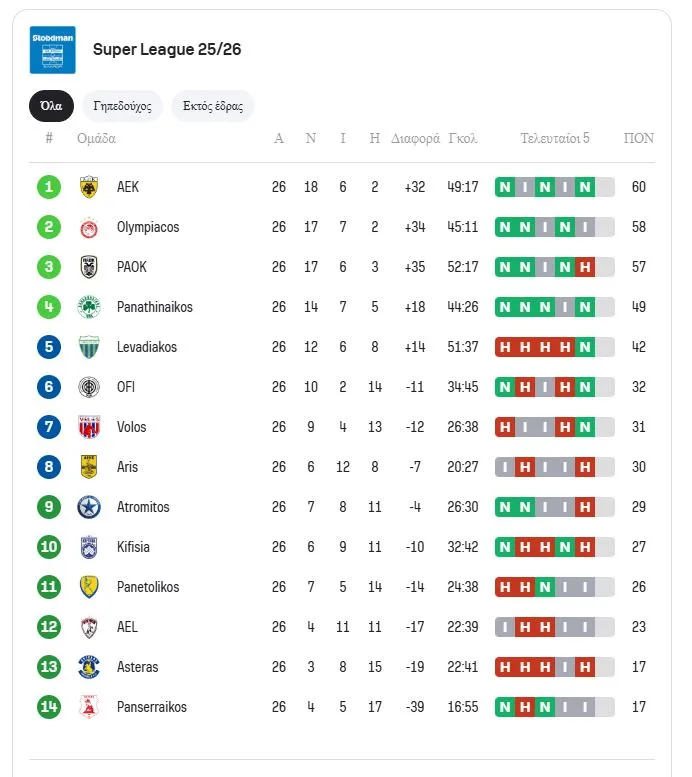
Task: Click the Διαφορά column header
Action: click(415, 139)
